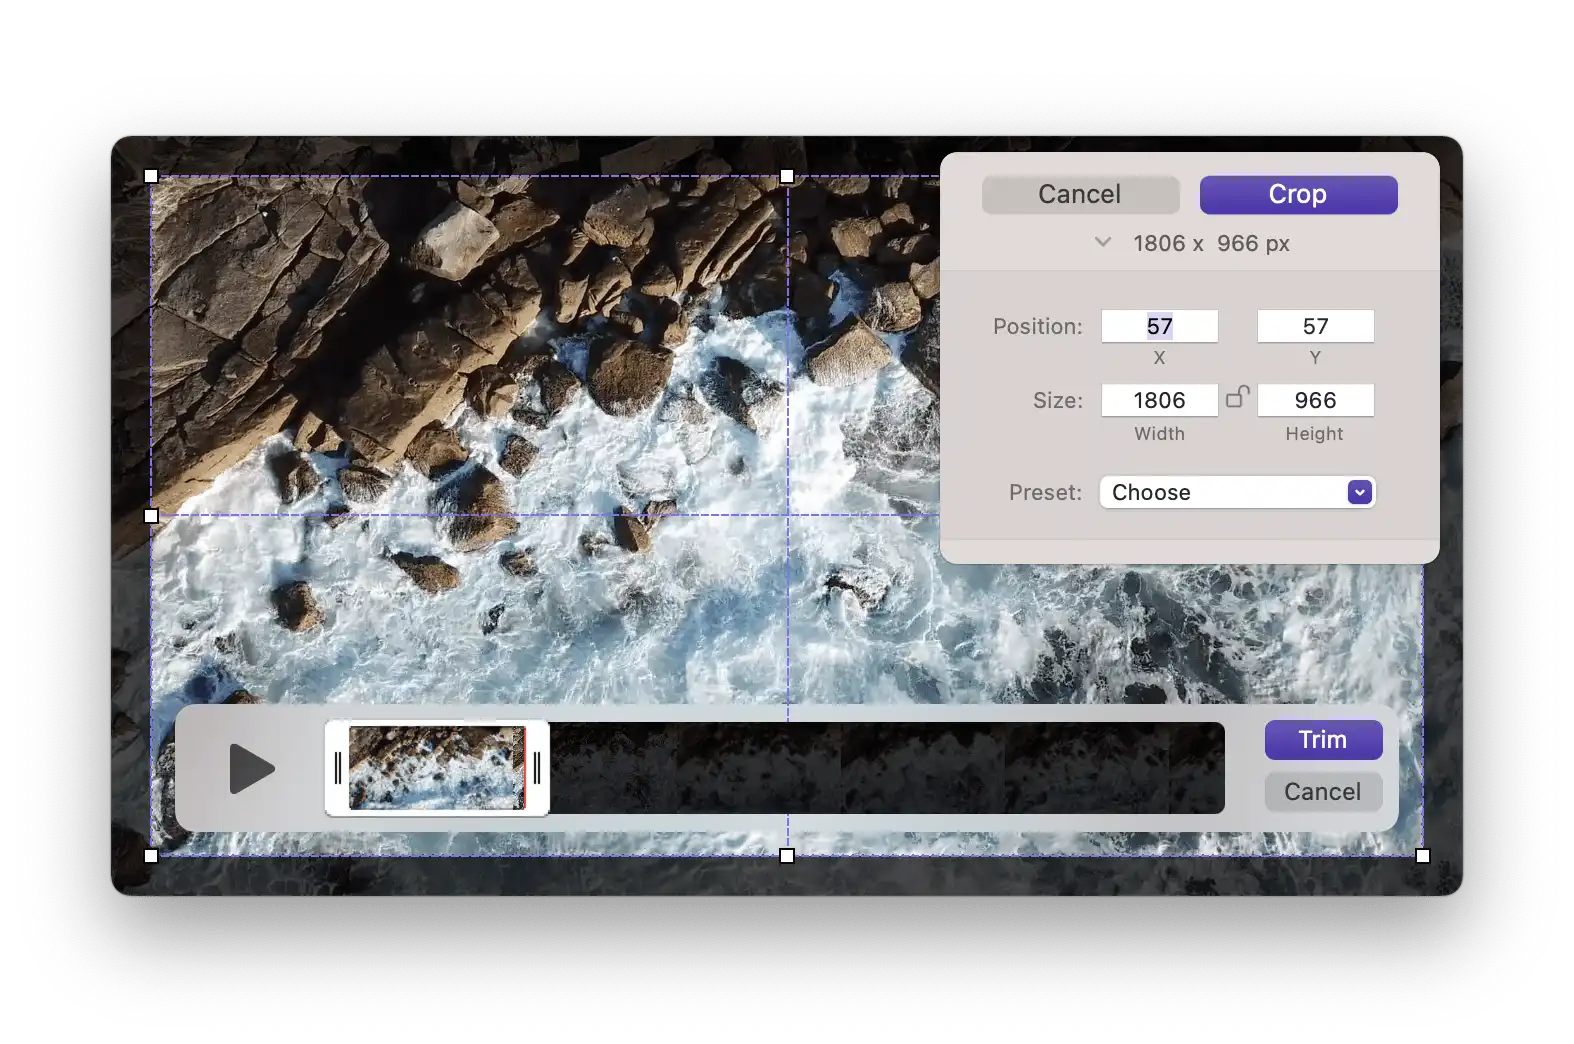Click the top-center crop edge handle
This screenshot has height=1044, width=1574.
787,176
